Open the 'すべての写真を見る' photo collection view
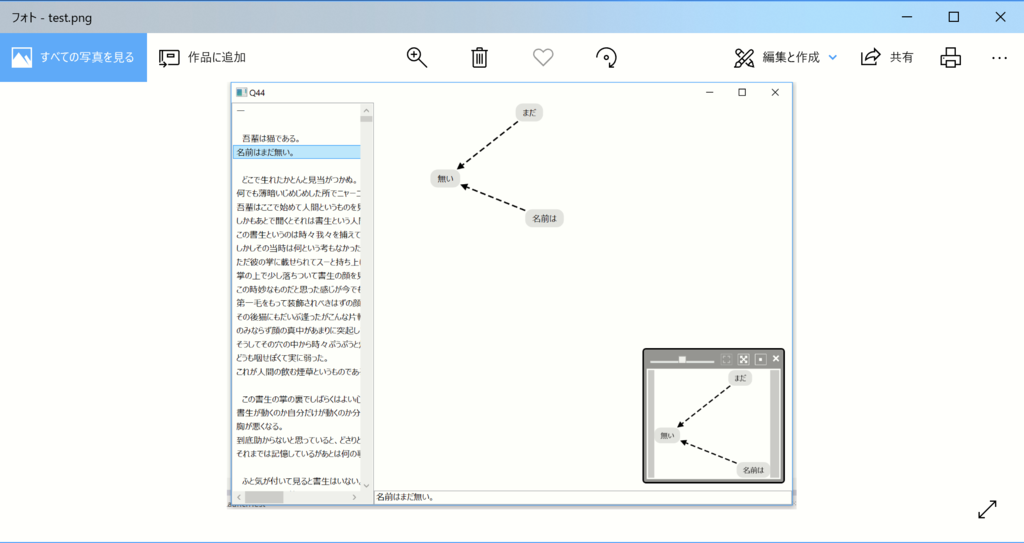This screenshot has width=1024, height=543. click(x=73, y=58)
